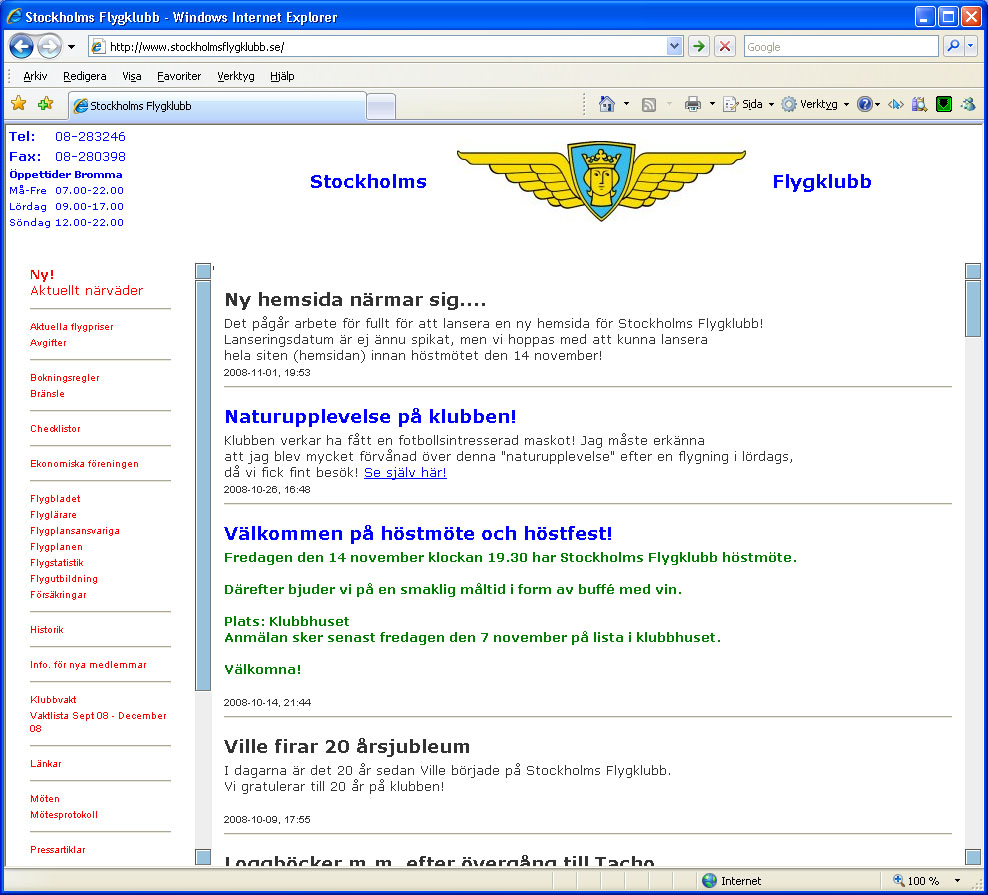Open search provider options dropdown
Image resolution: width=988 pixels, height=895 pixels.
coord(971,46)
